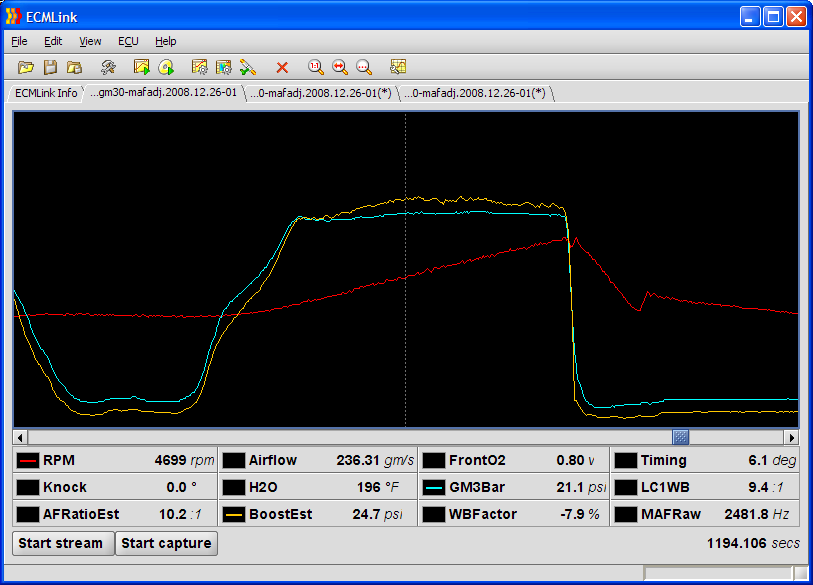Click the 1:1 zoom reset magnifier icon

click(316, 67)
